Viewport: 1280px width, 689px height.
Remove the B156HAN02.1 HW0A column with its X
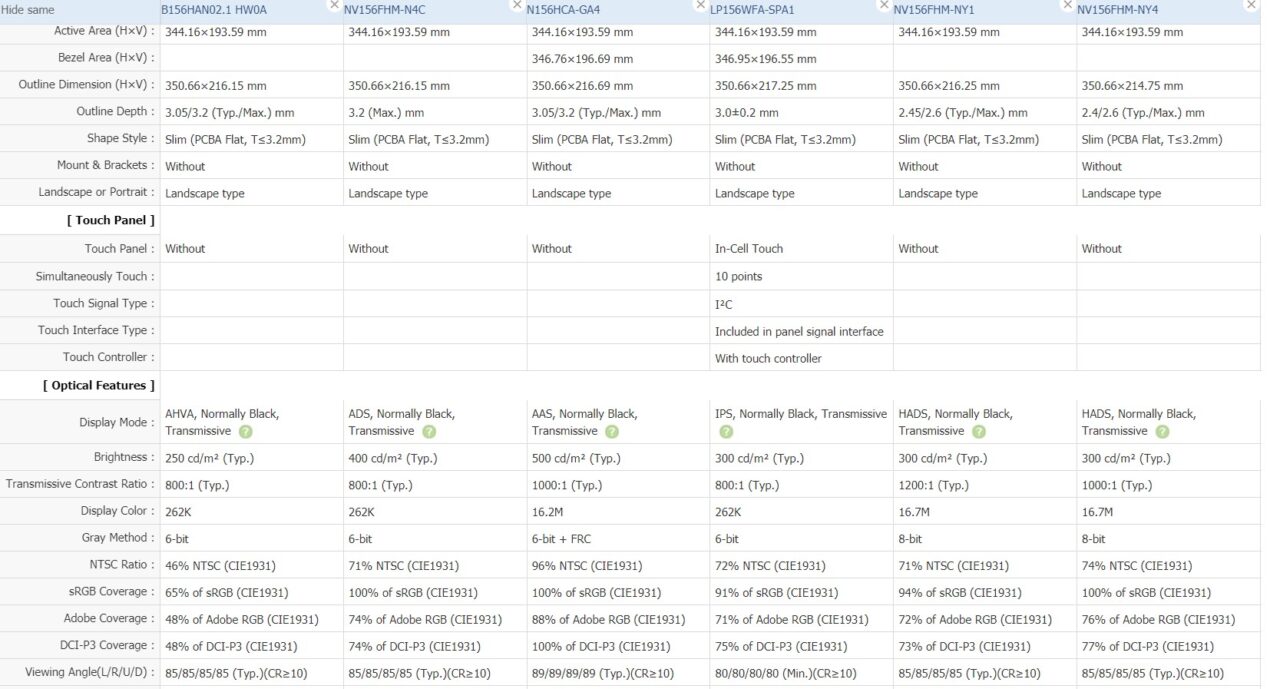click(x=335, y=5)
